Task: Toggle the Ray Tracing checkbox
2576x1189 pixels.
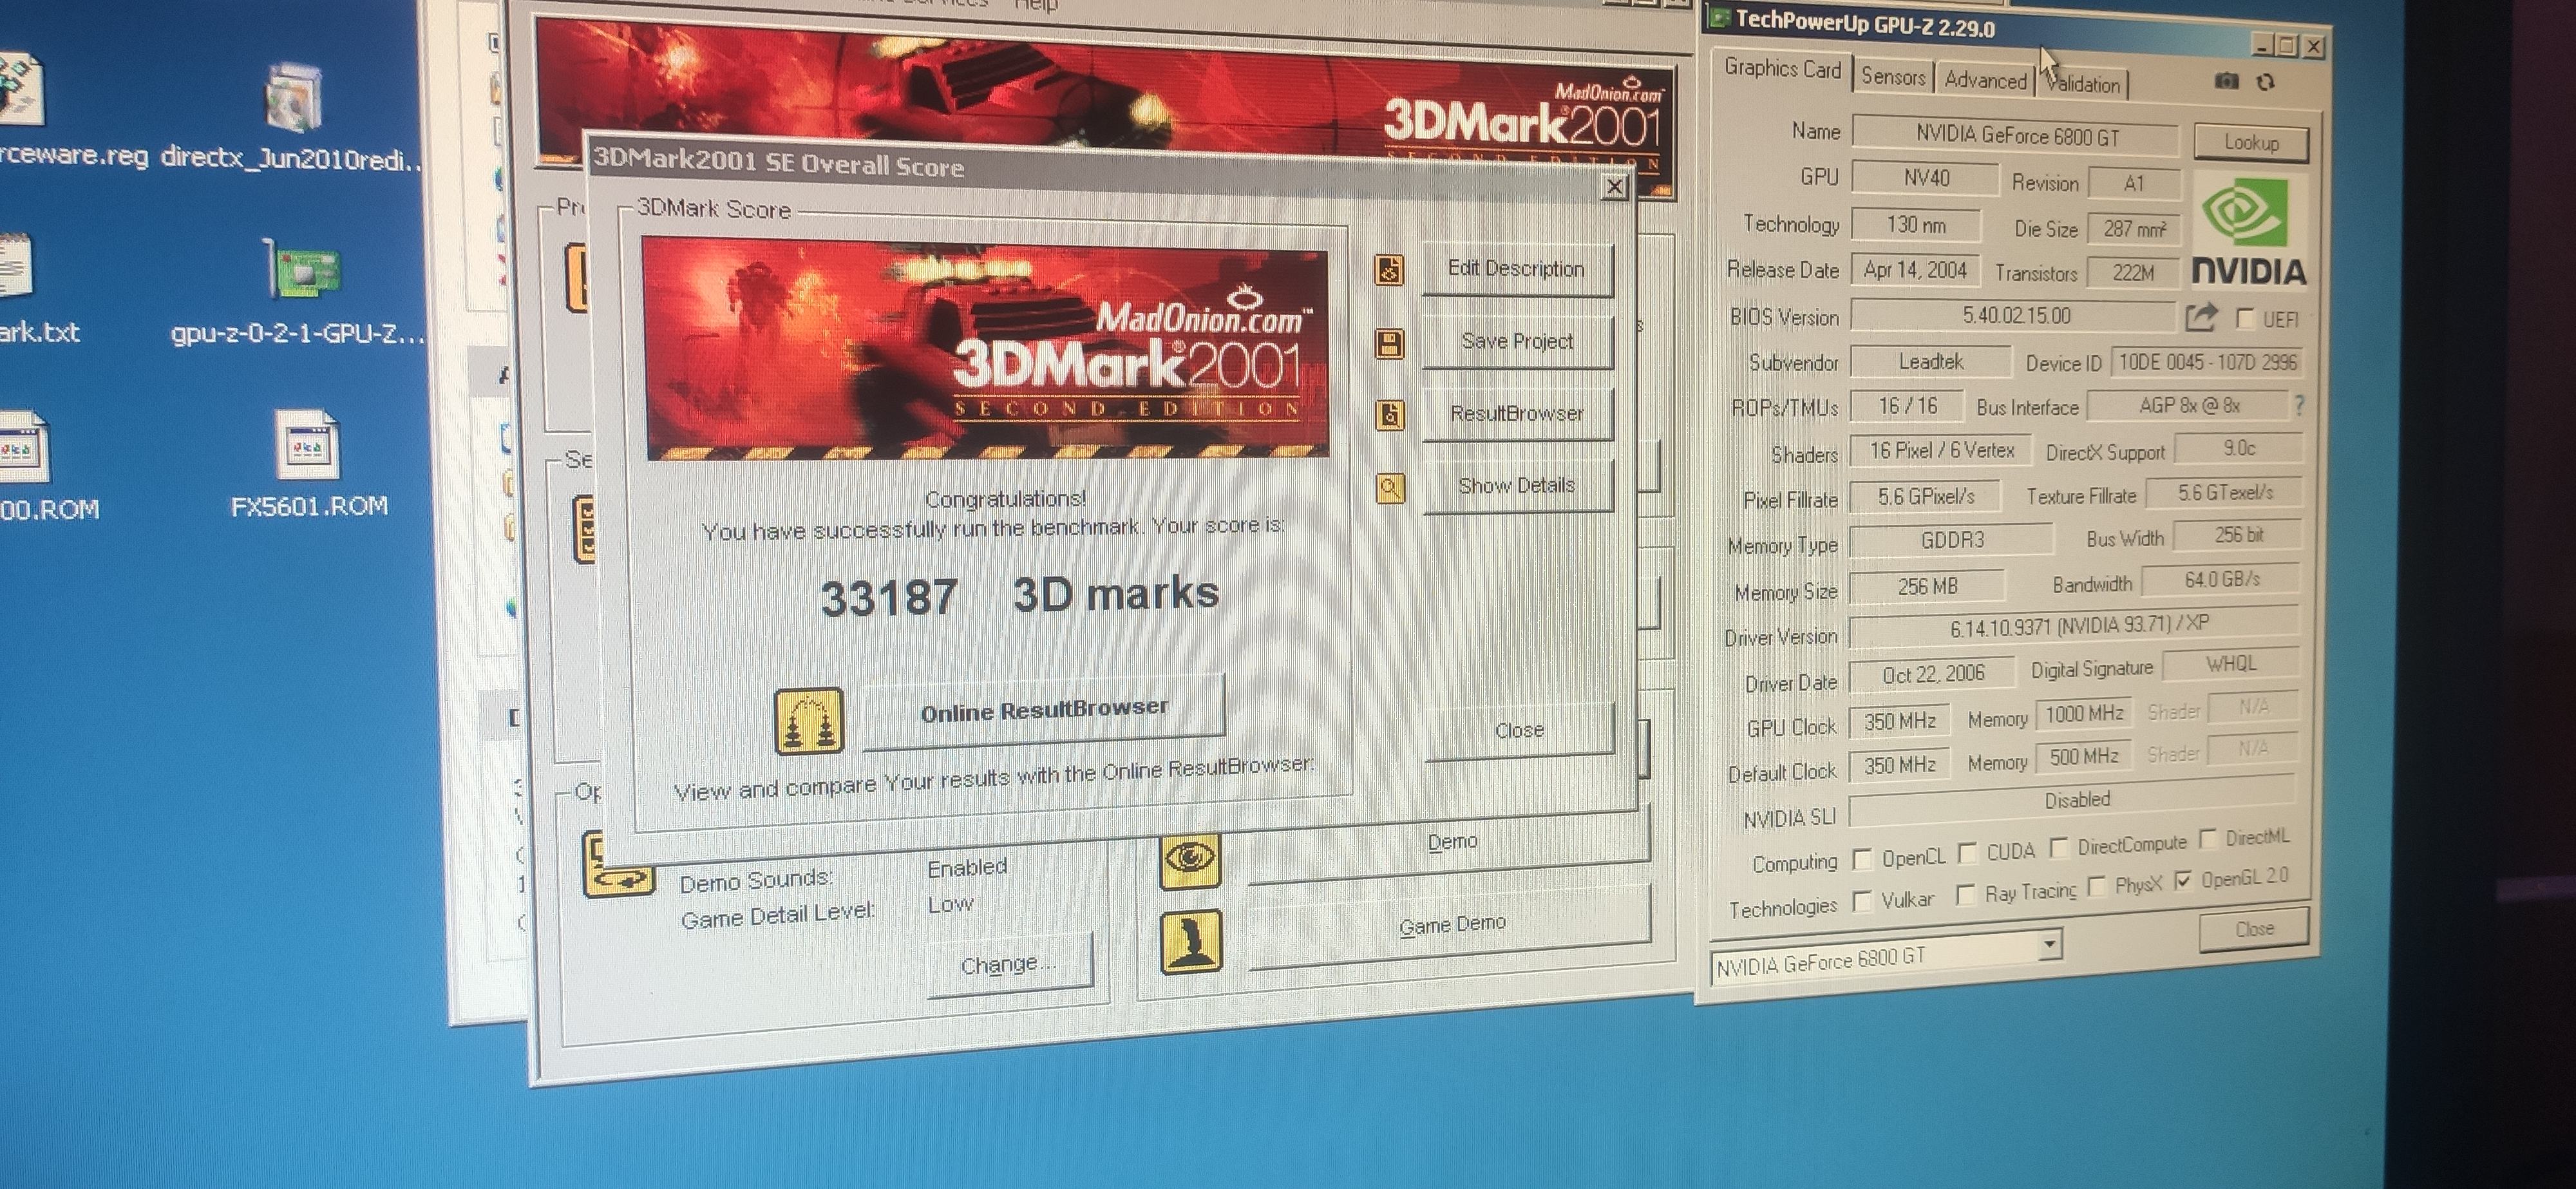Action: (1965, 895)
